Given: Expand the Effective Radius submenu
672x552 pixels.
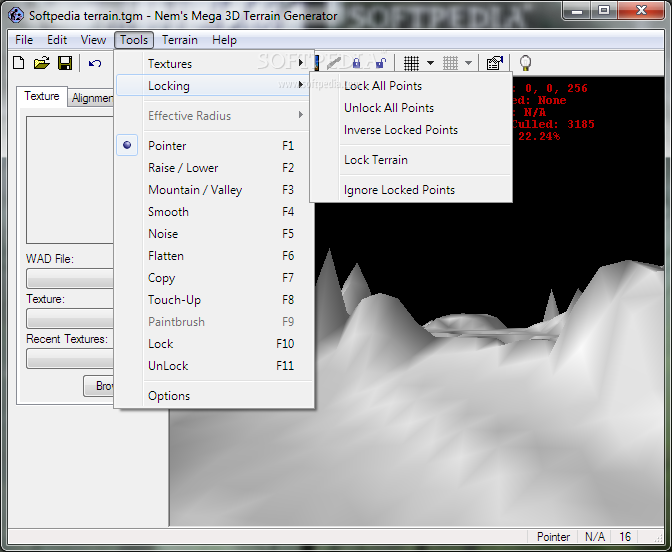Looking at the screenshot, I should 215,115.
